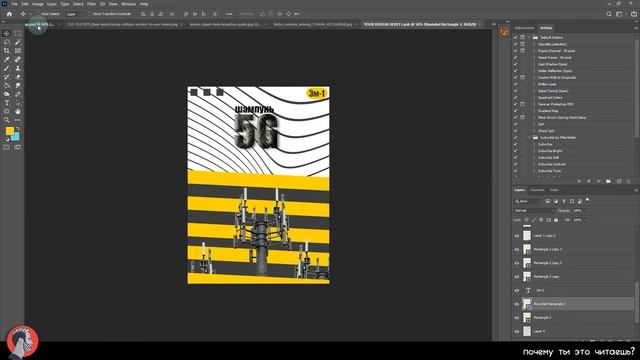The height and width of the screenshot is (360, 640).
Task: Toggle layer filtering switch in Layers panel
Action: [x=587, y=200]
